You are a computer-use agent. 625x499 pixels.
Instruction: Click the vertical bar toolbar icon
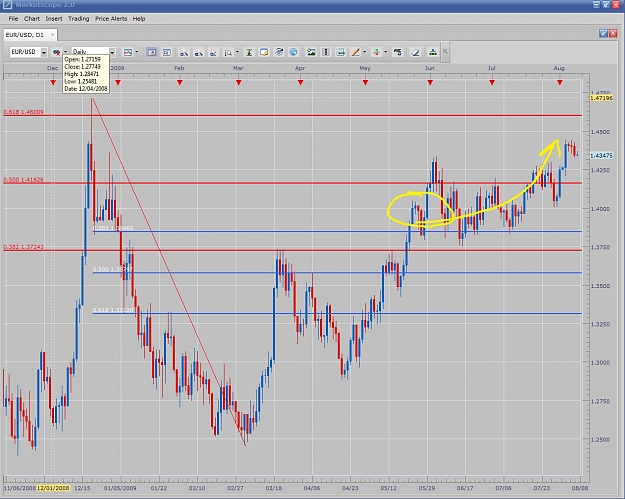tap(326, 52)
